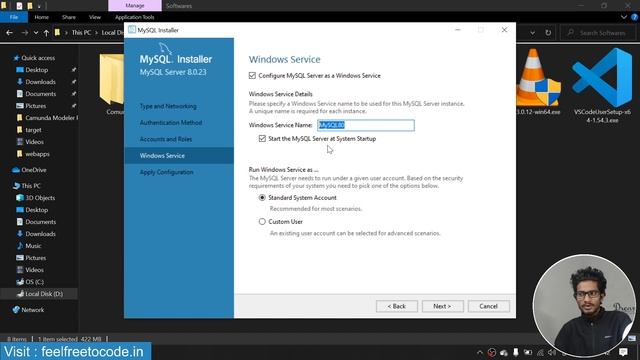Click the MySQL Installer title bar icon

pos(131,30)
